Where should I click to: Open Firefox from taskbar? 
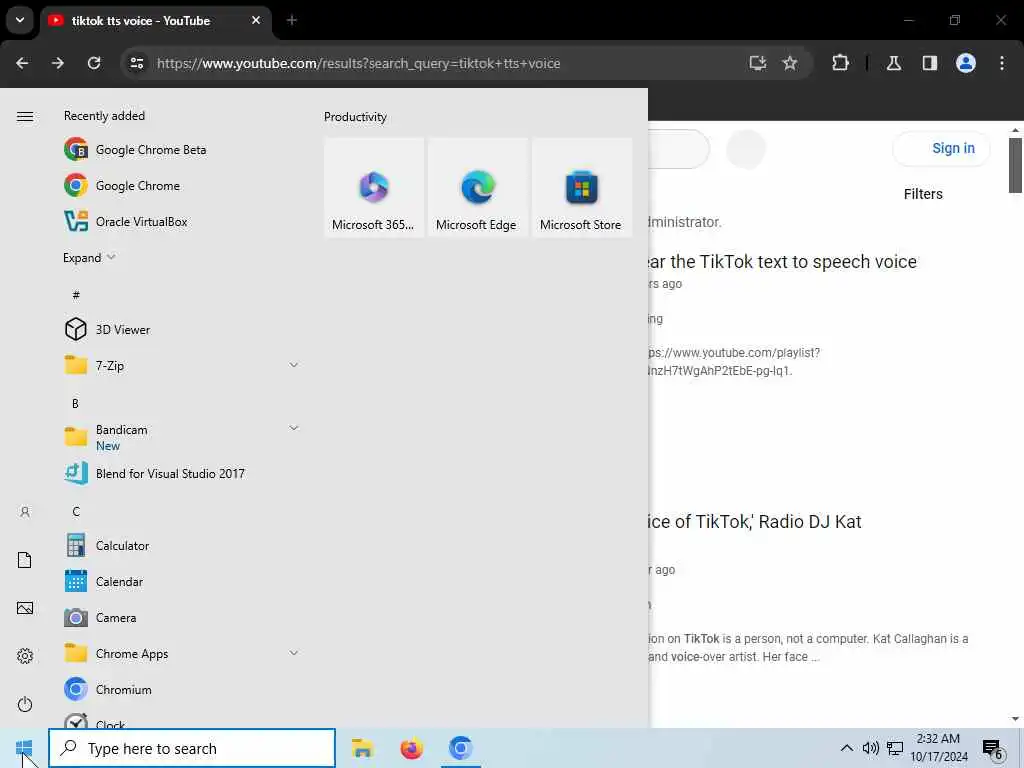coord(411,748)
